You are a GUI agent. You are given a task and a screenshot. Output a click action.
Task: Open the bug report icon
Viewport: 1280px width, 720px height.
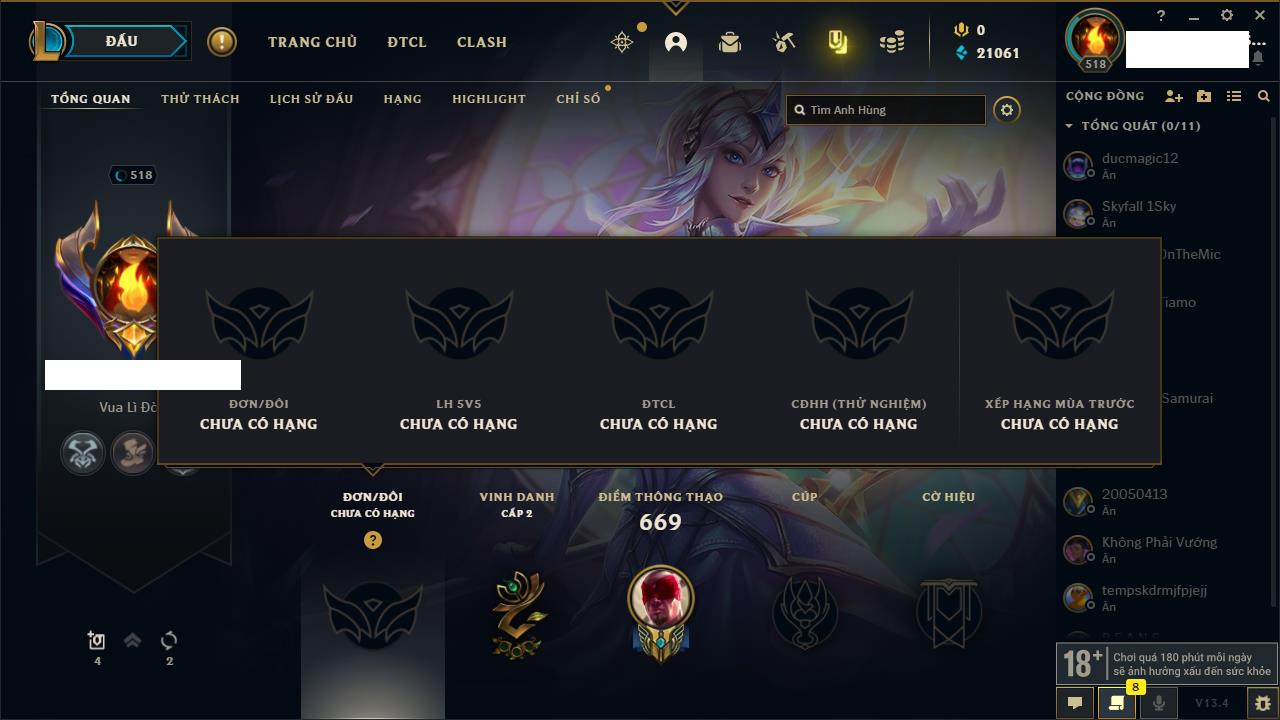tap(1263, 703)
